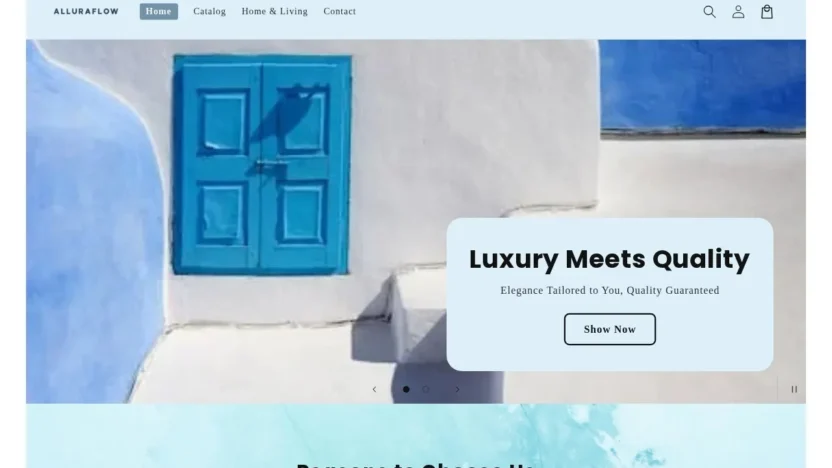
Task: Advance to next slide arrow
Action: click(457, 389)
